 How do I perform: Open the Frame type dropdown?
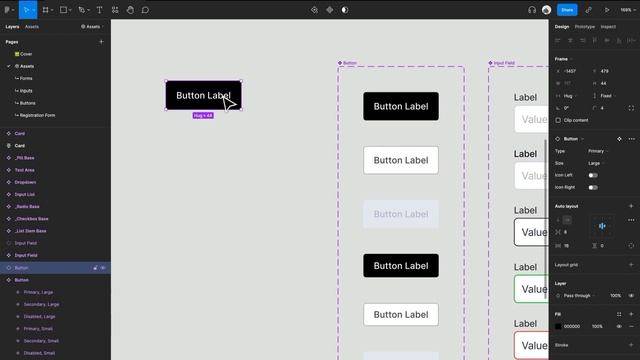pos(563,59)
